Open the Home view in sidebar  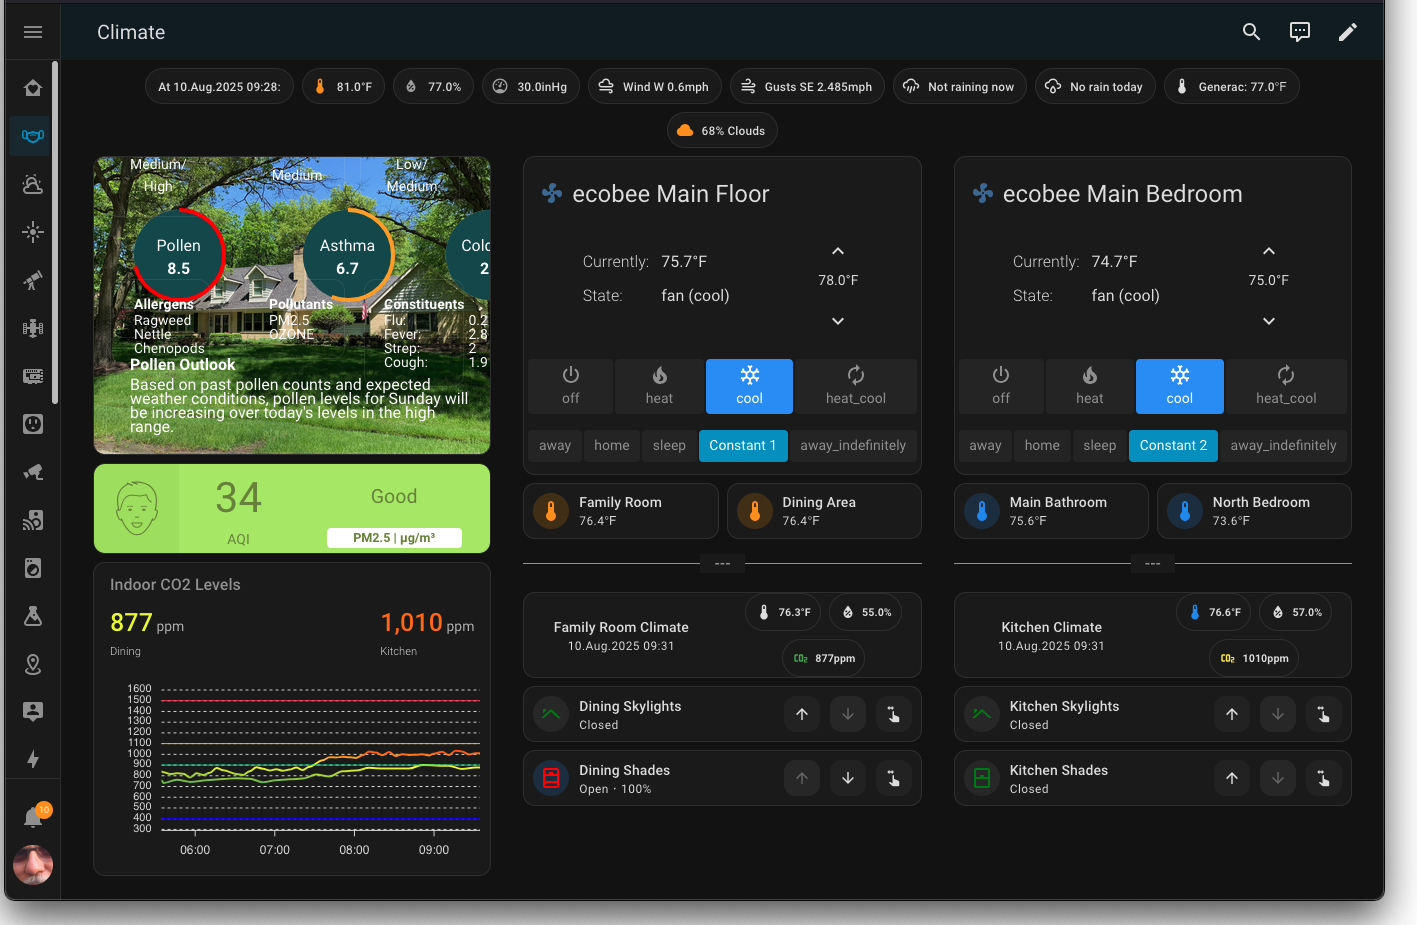(33, 88)
